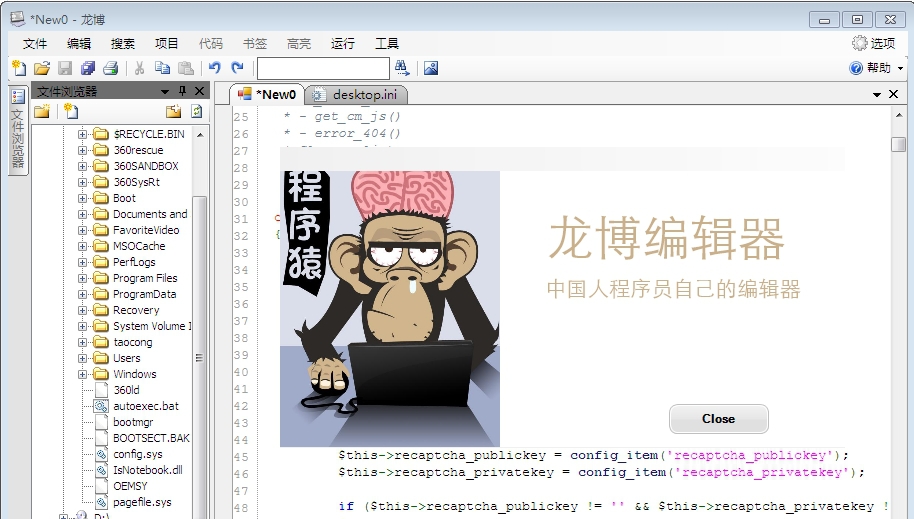914x519 pixels.
Task: Refresh the file browser list
Action: tap(197, 111)
